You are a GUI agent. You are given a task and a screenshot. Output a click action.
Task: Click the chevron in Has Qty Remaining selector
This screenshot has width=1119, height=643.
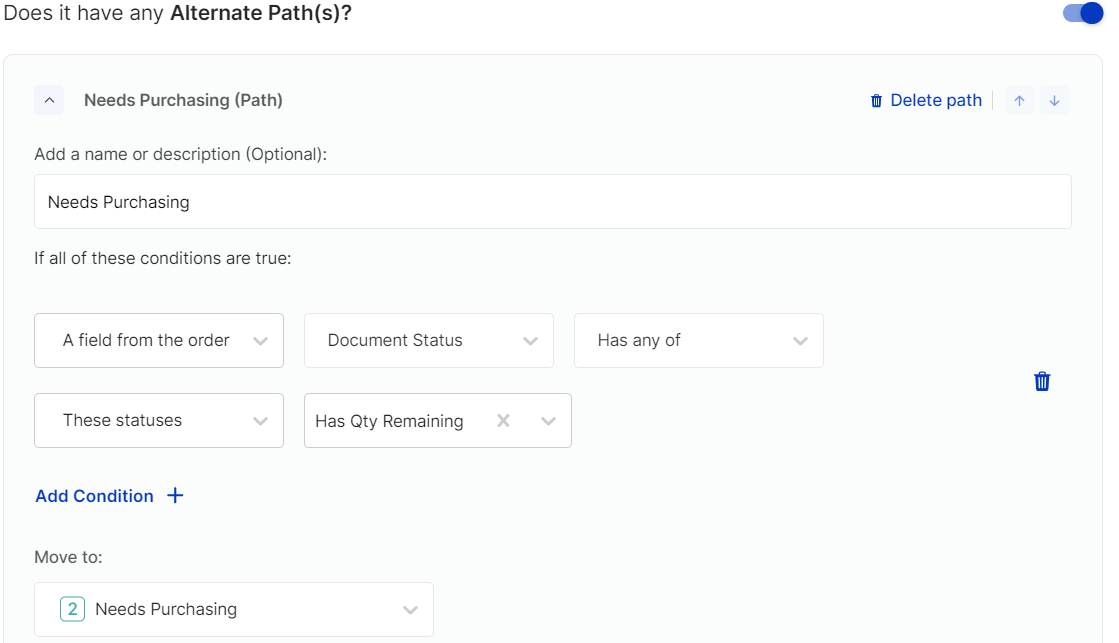(548, 421)
